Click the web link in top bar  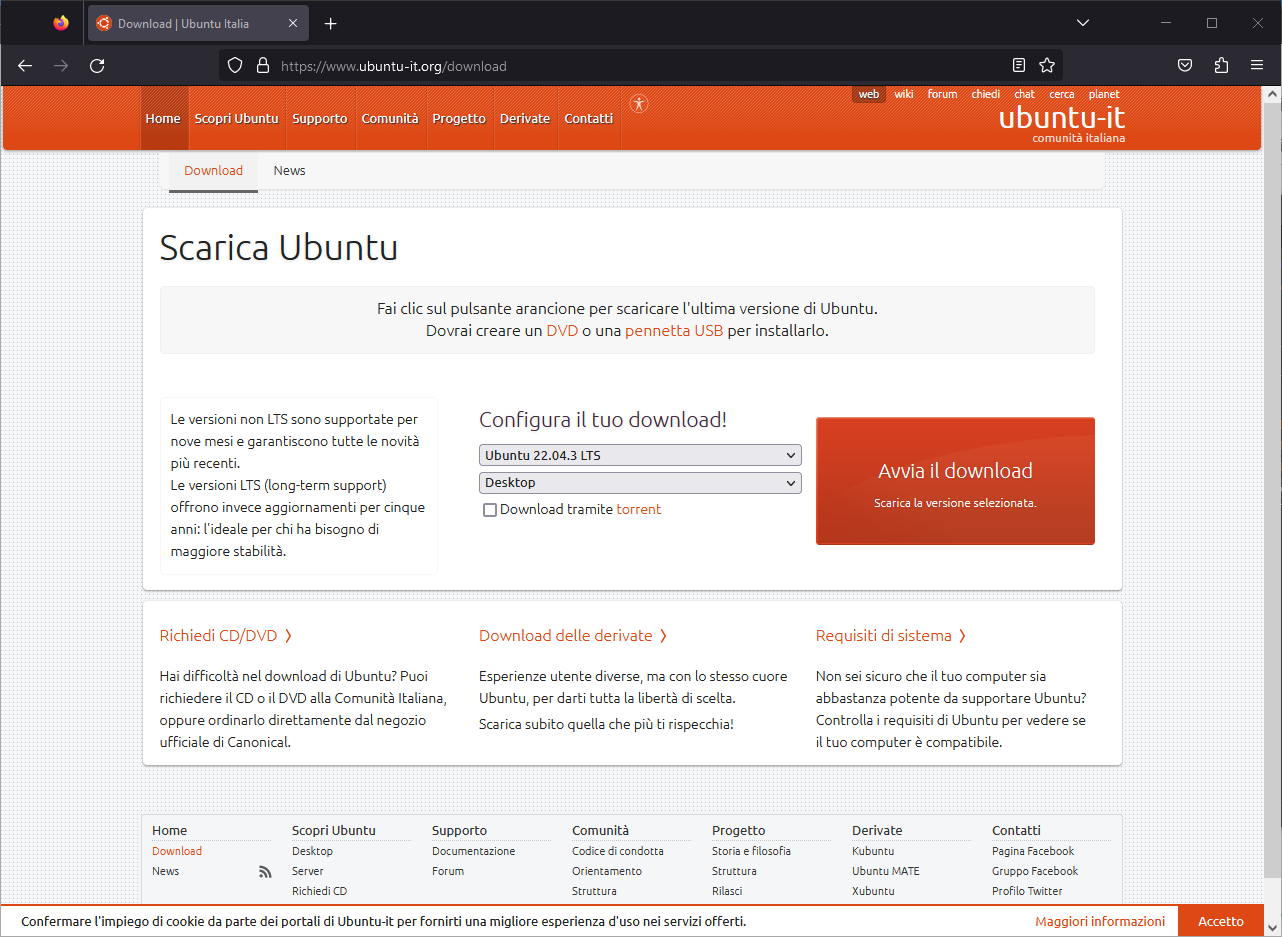pos(869,94)
